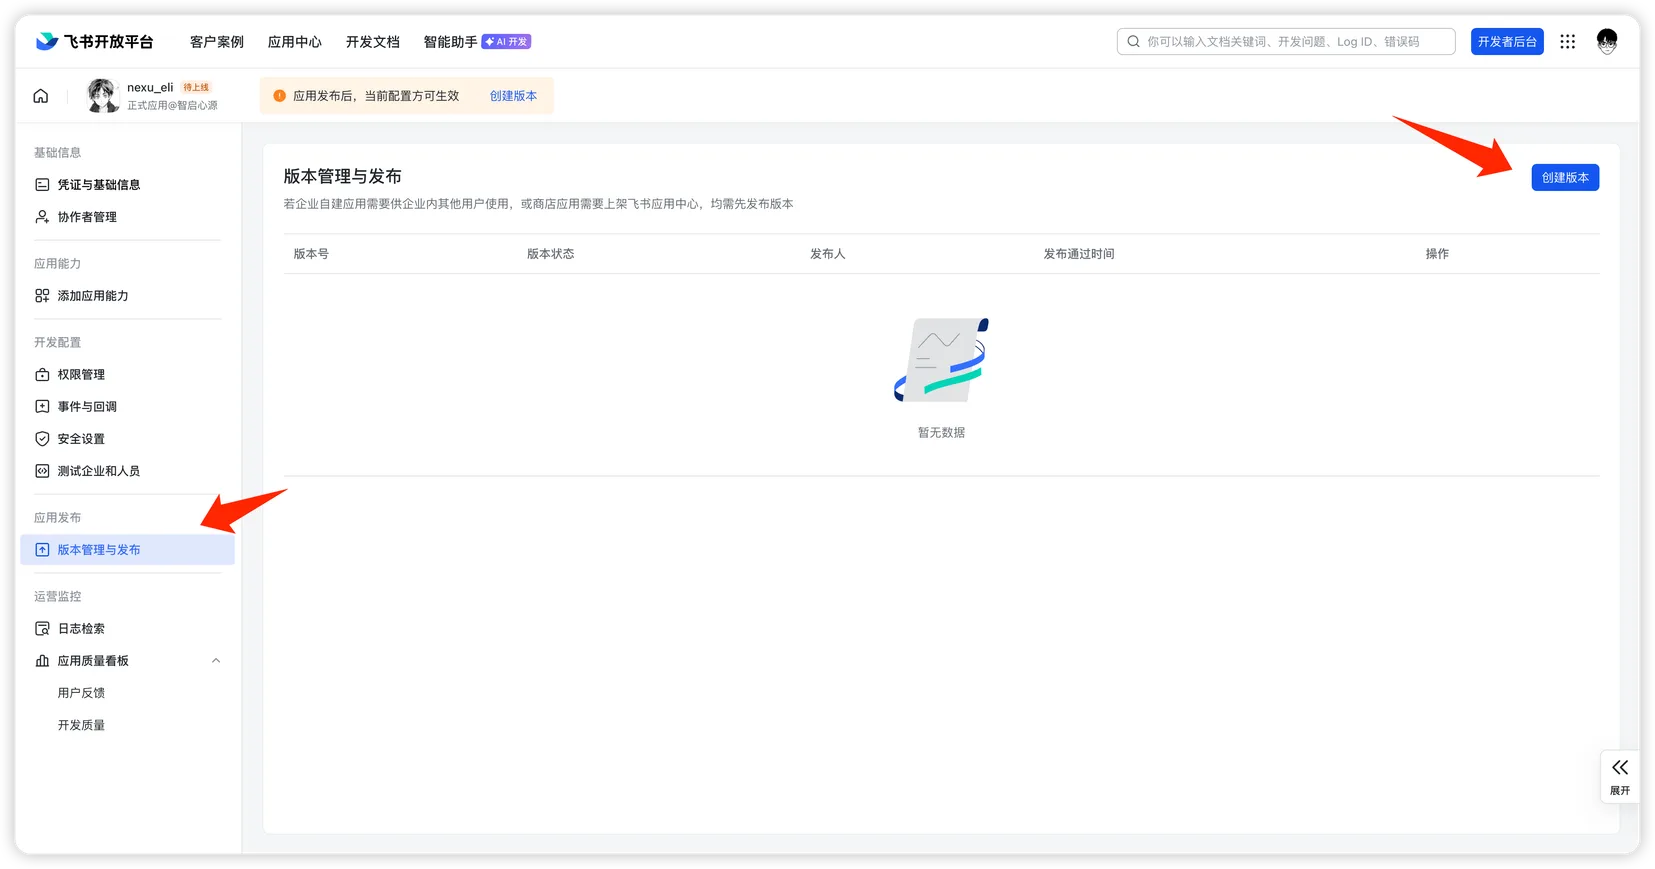Click the 应用质量看板 chart icon
Image resolution: width=1655 pixels, height=869 pixels.
coord(42,661)
